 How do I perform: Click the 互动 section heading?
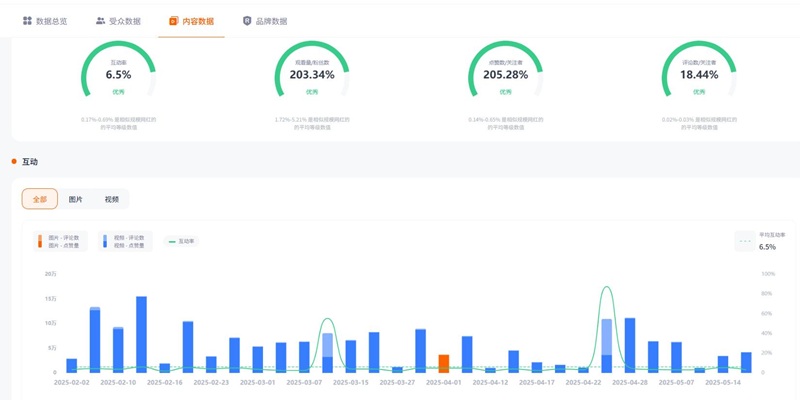click(x=30, y=161)
